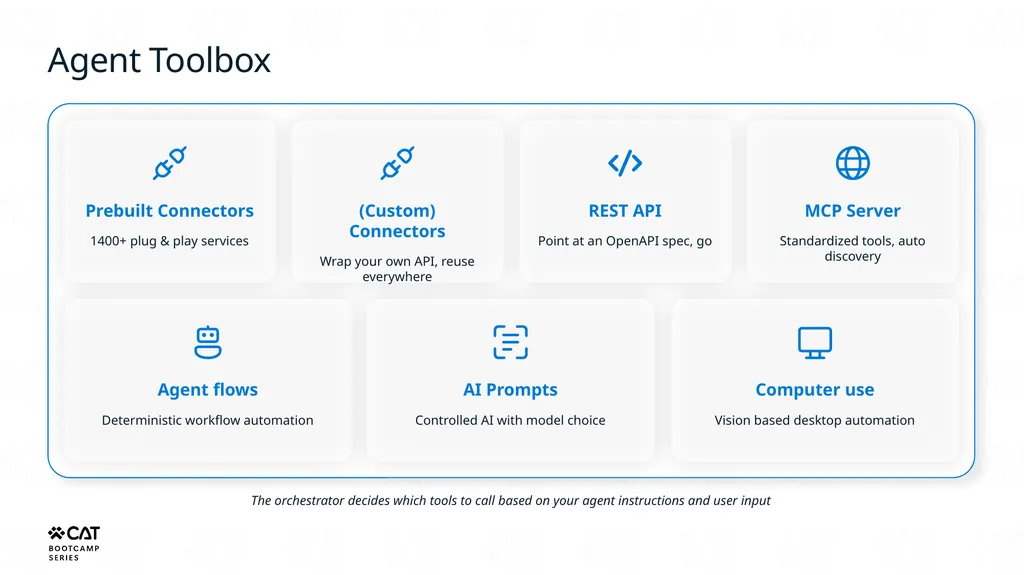Select the MCP Server heading

point(852,210)
